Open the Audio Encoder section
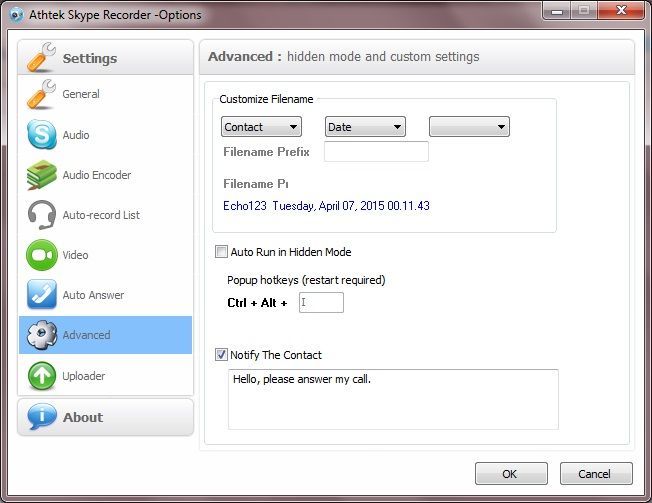 click(x=96, y=175)
